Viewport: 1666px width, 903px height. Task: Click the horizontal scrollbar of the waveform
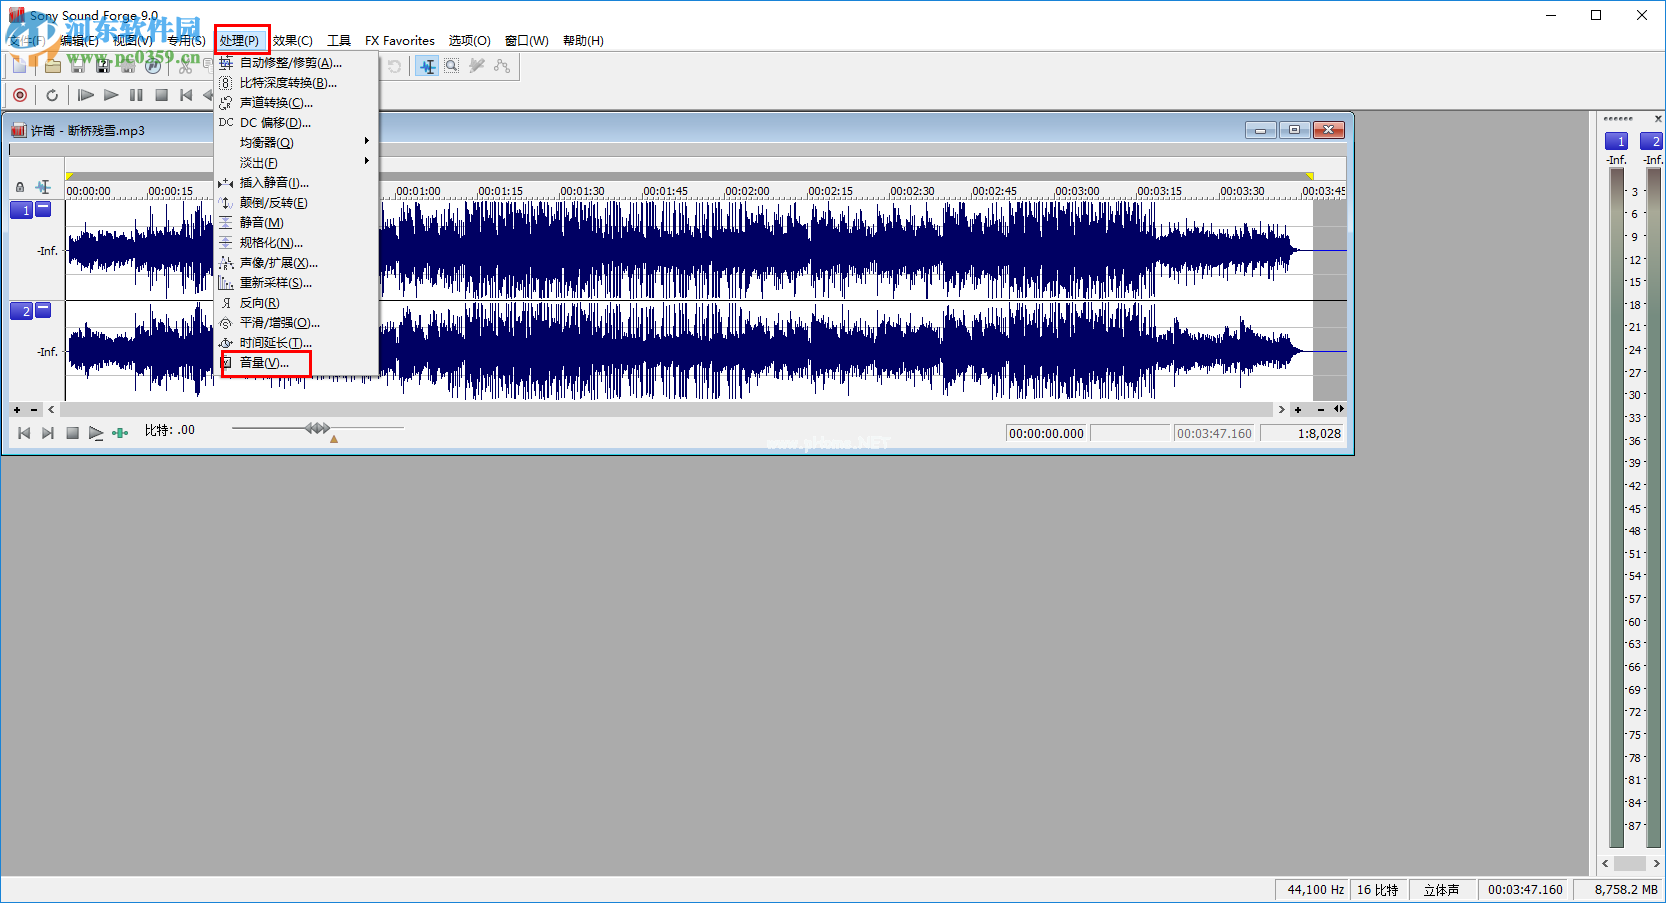click(x=666, y=410)
